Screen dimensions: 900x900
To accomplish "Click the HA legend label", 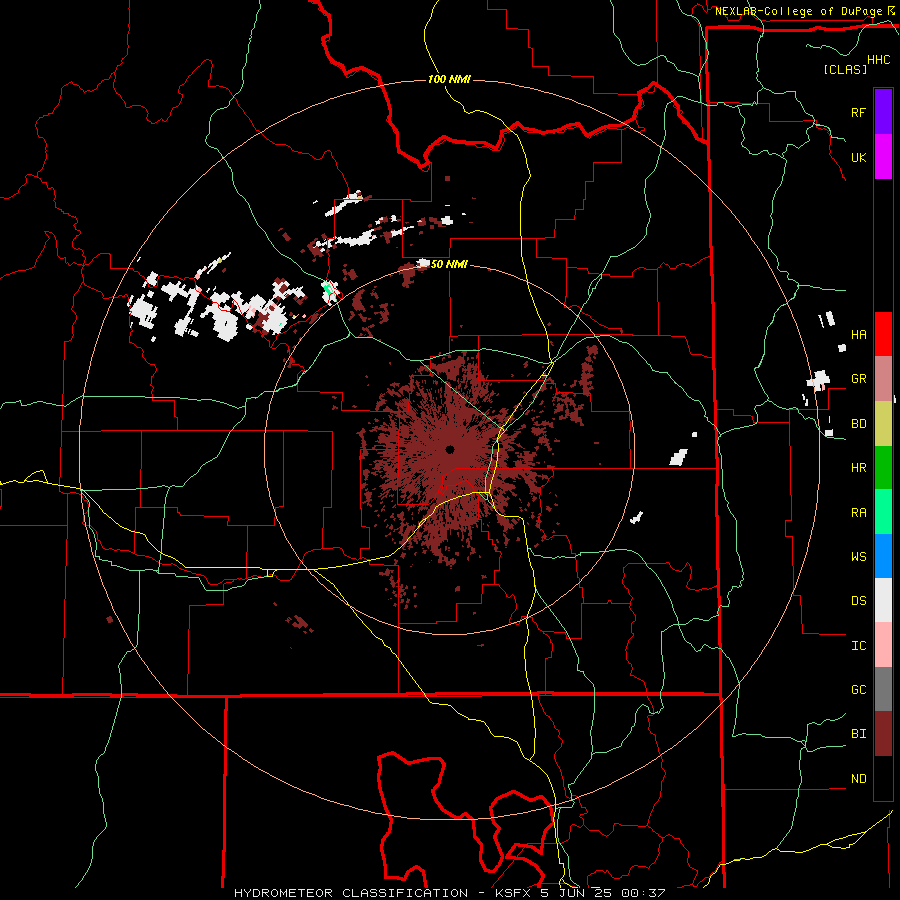I will 858,335.
